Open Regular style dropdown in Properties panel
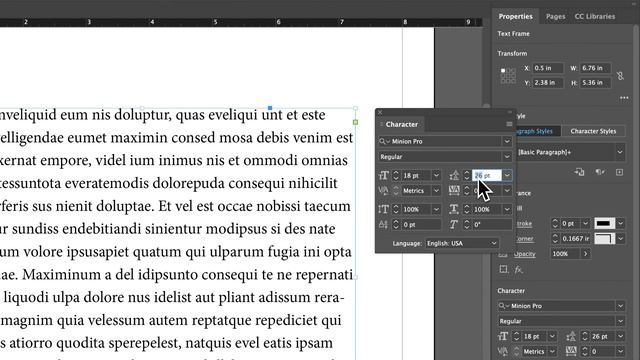The height and width of the screenshot is (360, 640). [620, 321]
